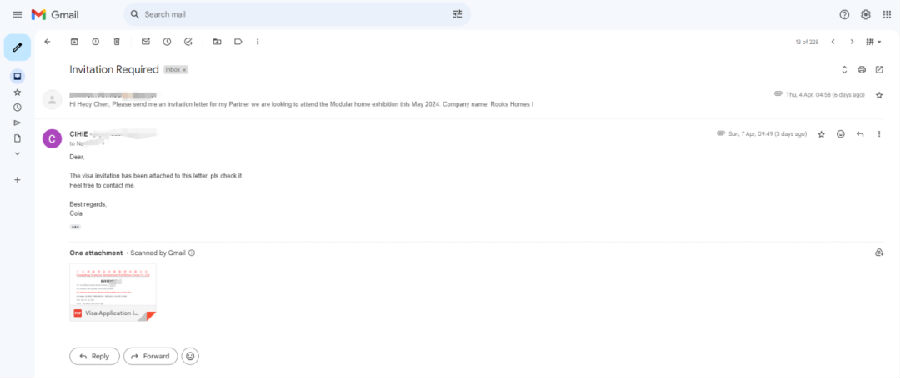Star the first collapsed message

point(879,95)
